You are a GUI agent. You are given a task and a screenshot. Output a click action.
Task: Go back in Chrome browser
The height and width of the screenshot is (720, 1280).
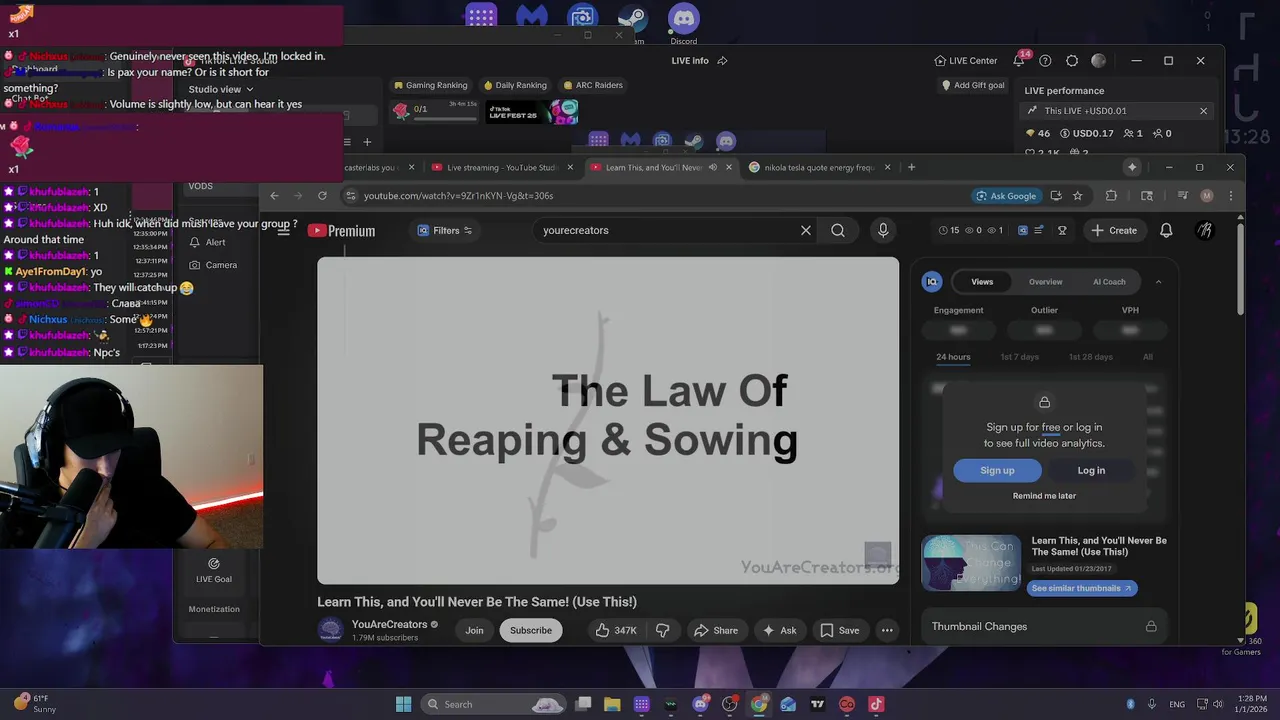(274, 196)
